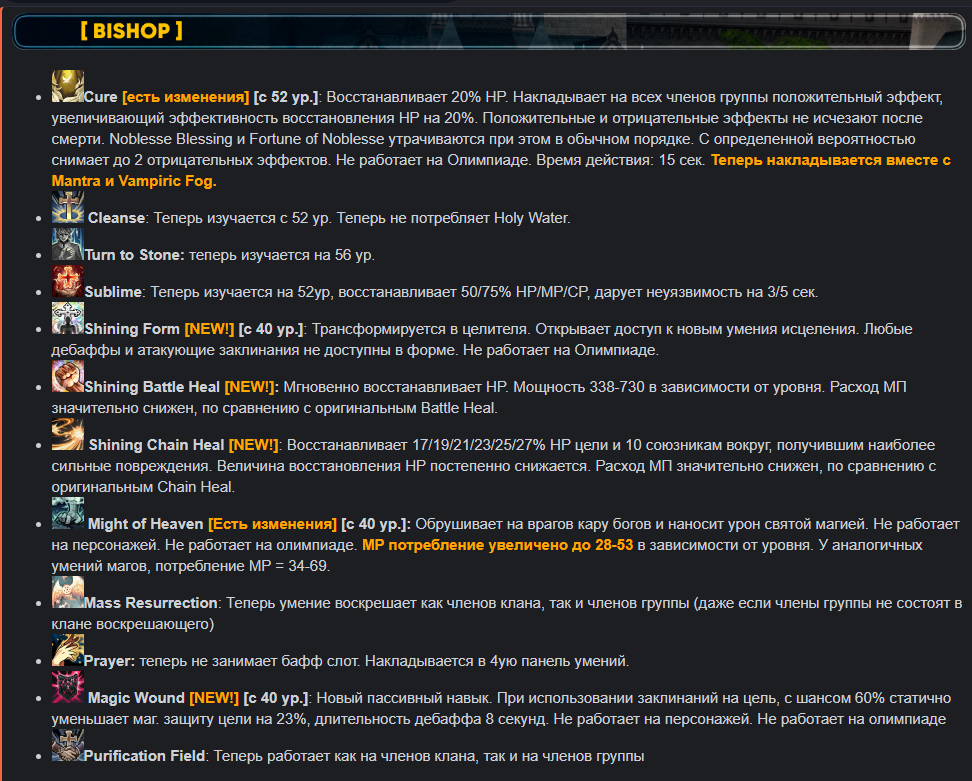The image size is (972, 781).
Task: Click the Purification Field skill icon
Action: (x=67, y=747)
